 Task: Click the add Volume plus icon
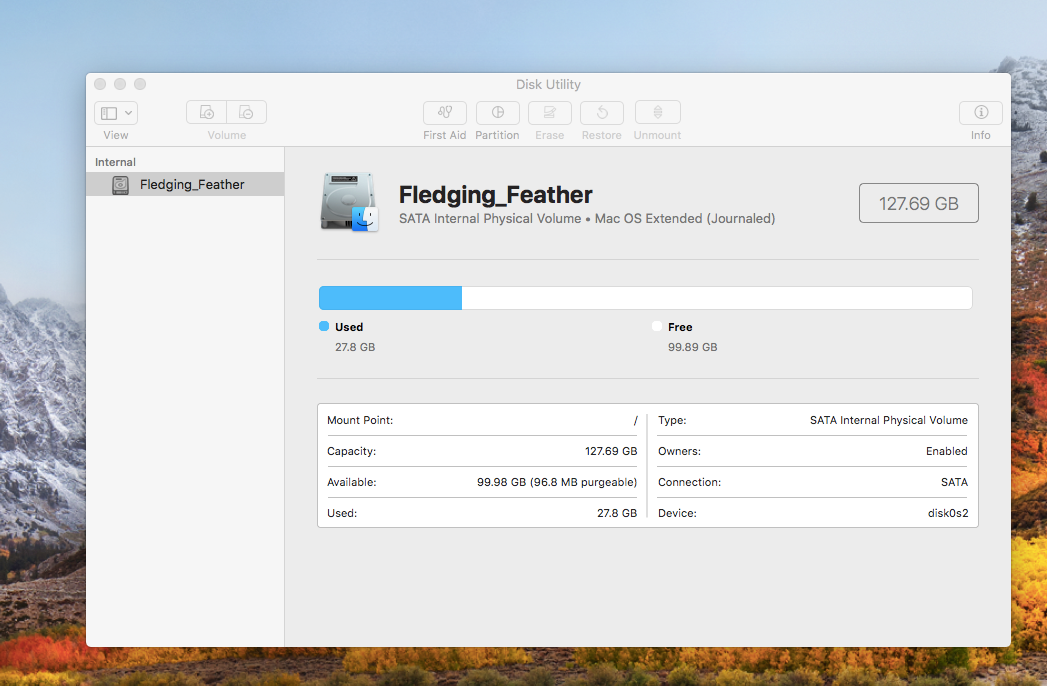(x=207, y=112)
